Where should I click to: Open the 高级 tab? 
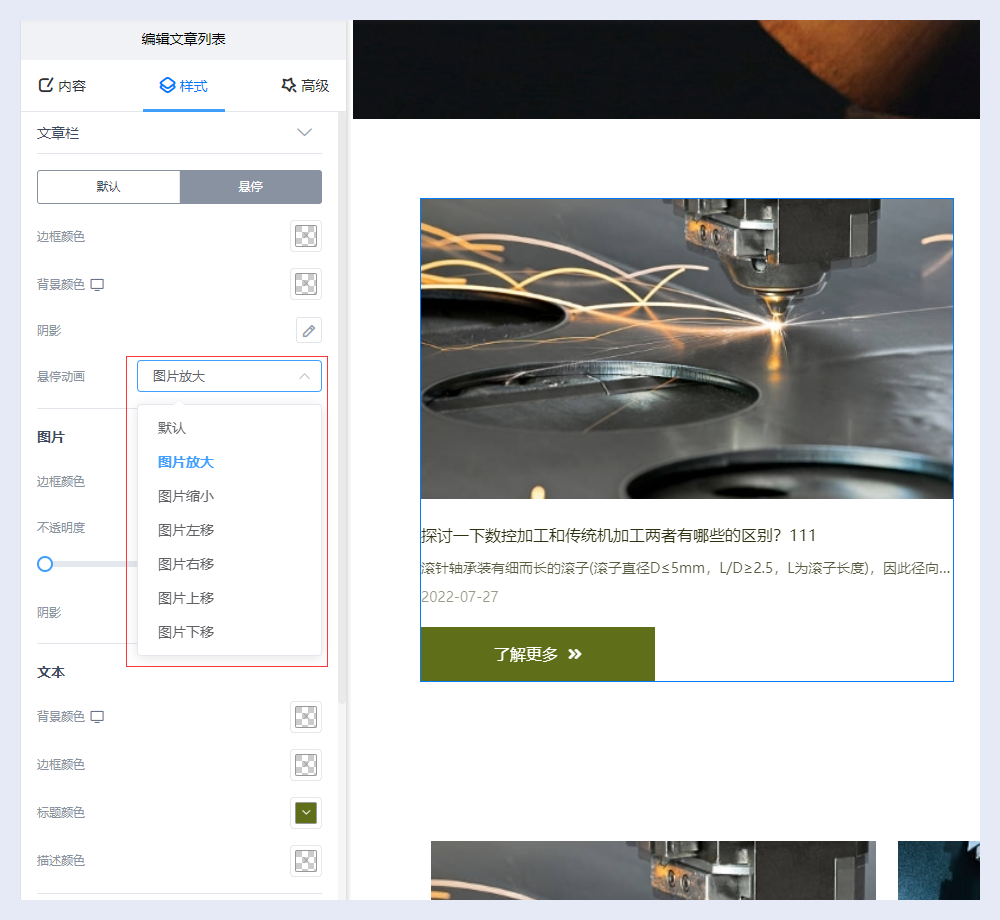pyautogui.click(x=305, y=86)
